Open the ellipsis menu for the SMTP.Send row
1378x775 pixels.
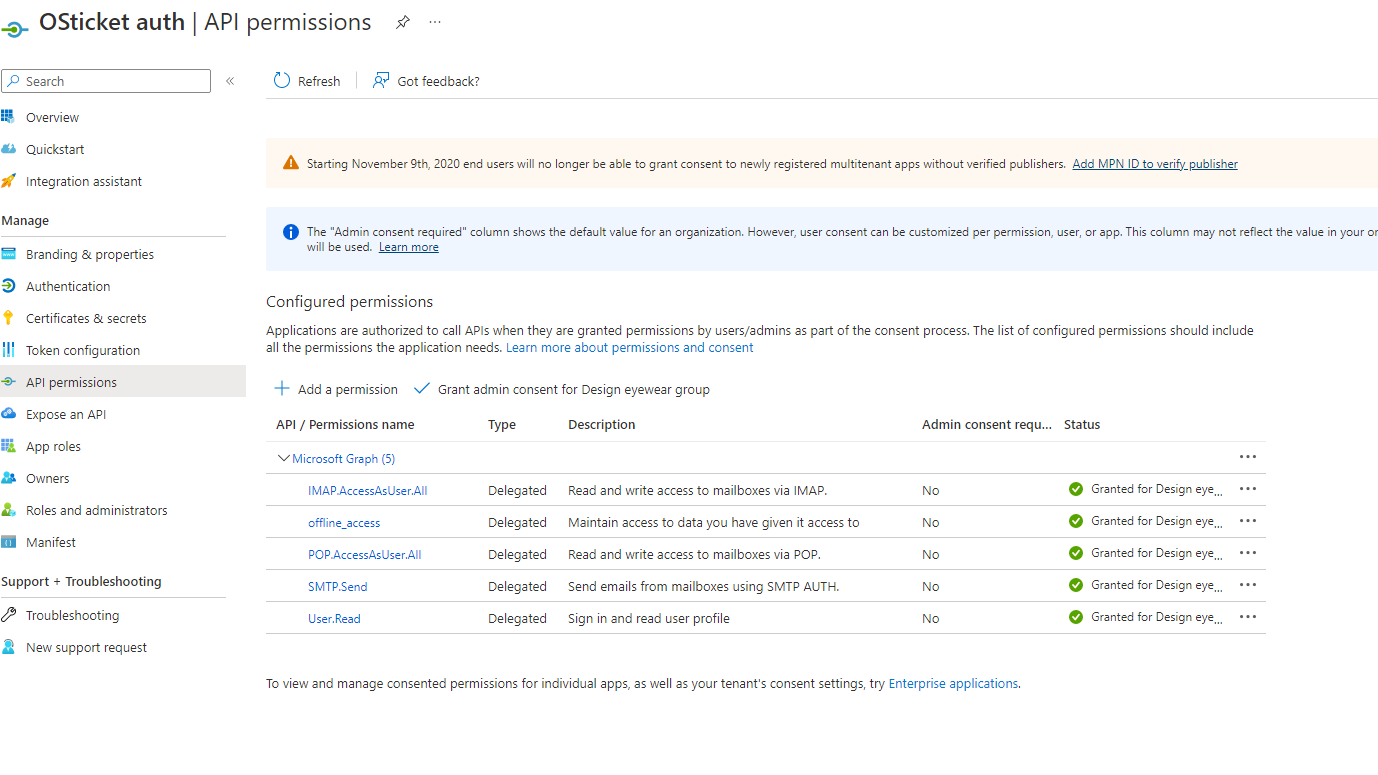pyautogui.click(x=1247, y=585)
